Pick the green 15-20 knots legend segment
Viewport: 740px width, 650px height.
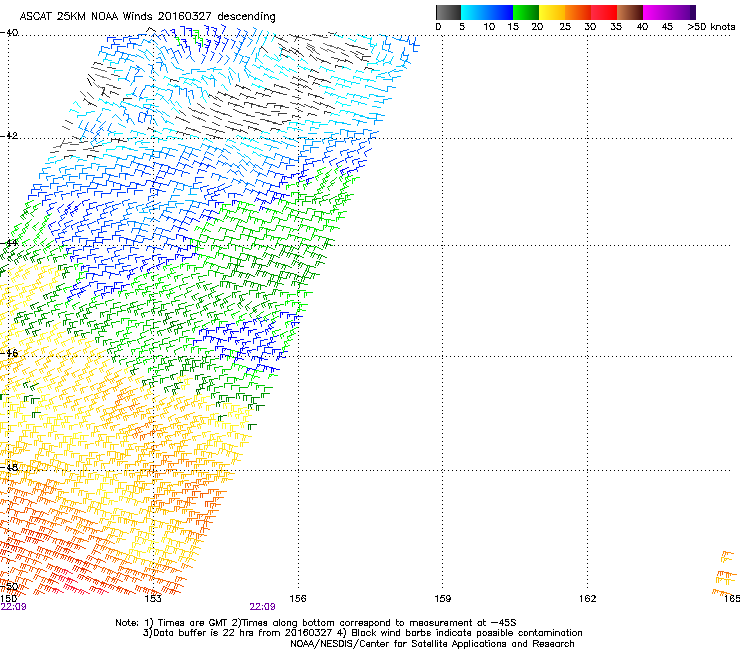tap(526, 12)
